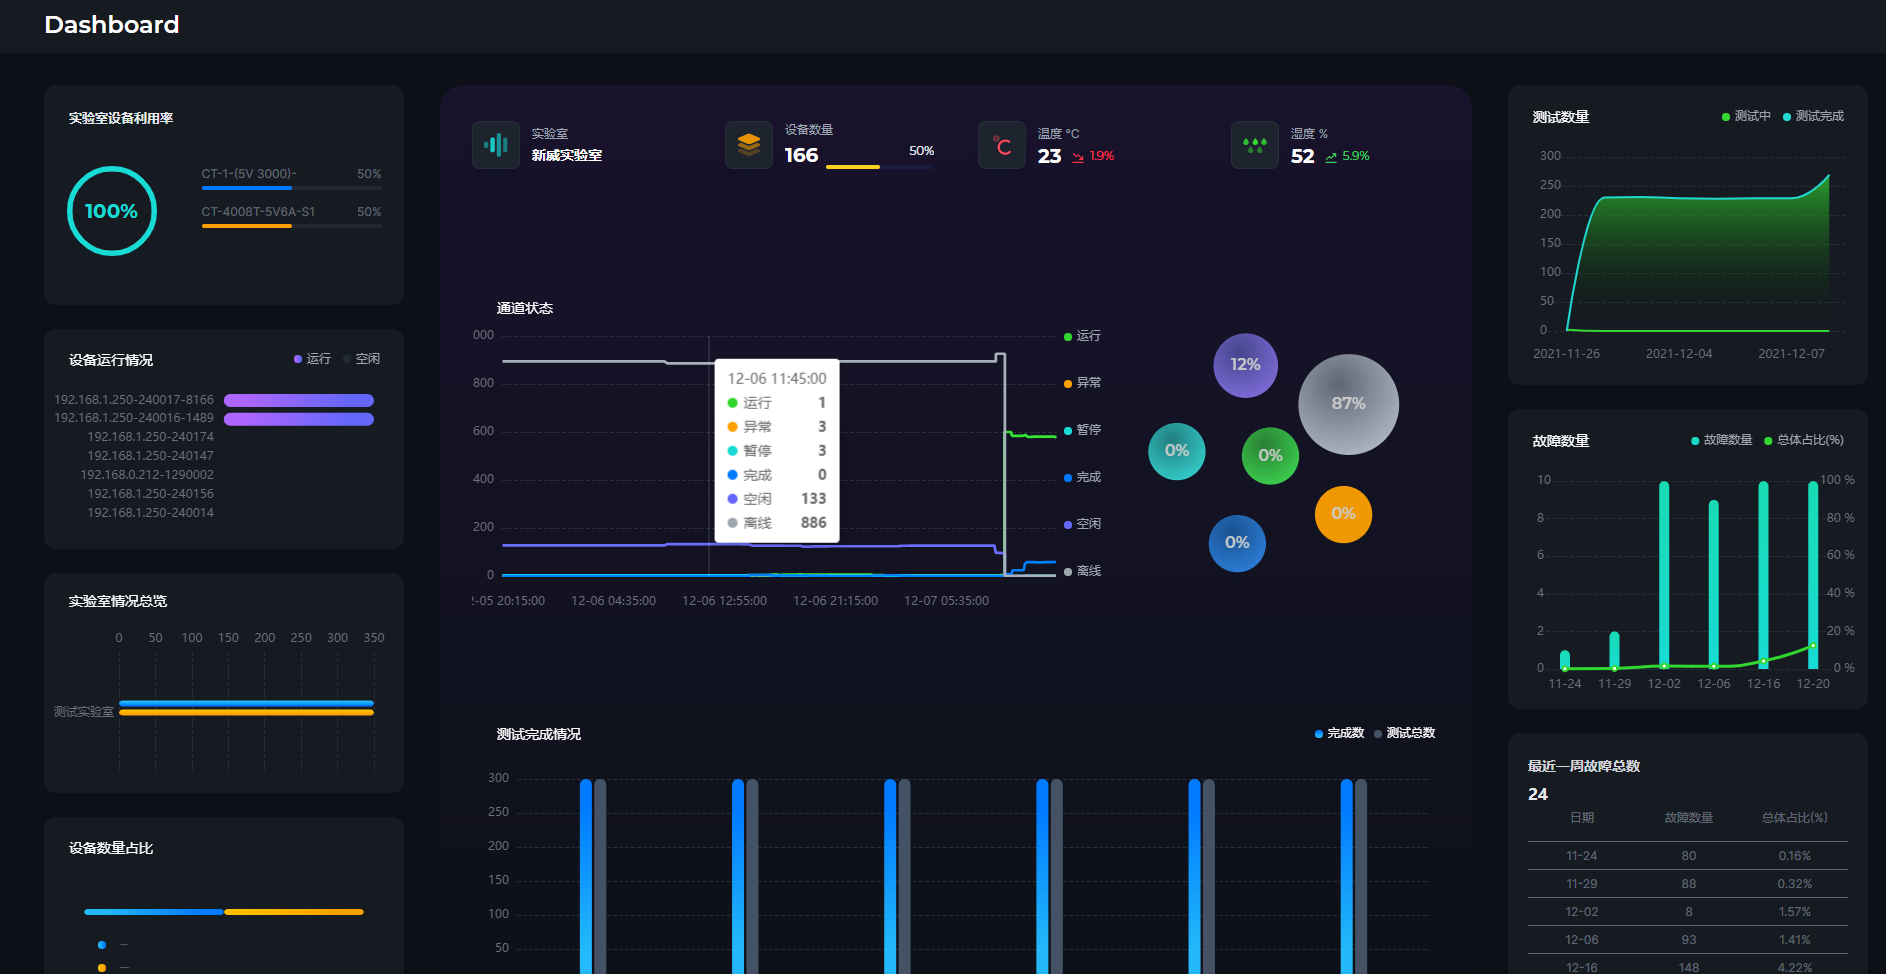Click the device count layers icon
Screen dimensions: 1886x974
(749, 145)
